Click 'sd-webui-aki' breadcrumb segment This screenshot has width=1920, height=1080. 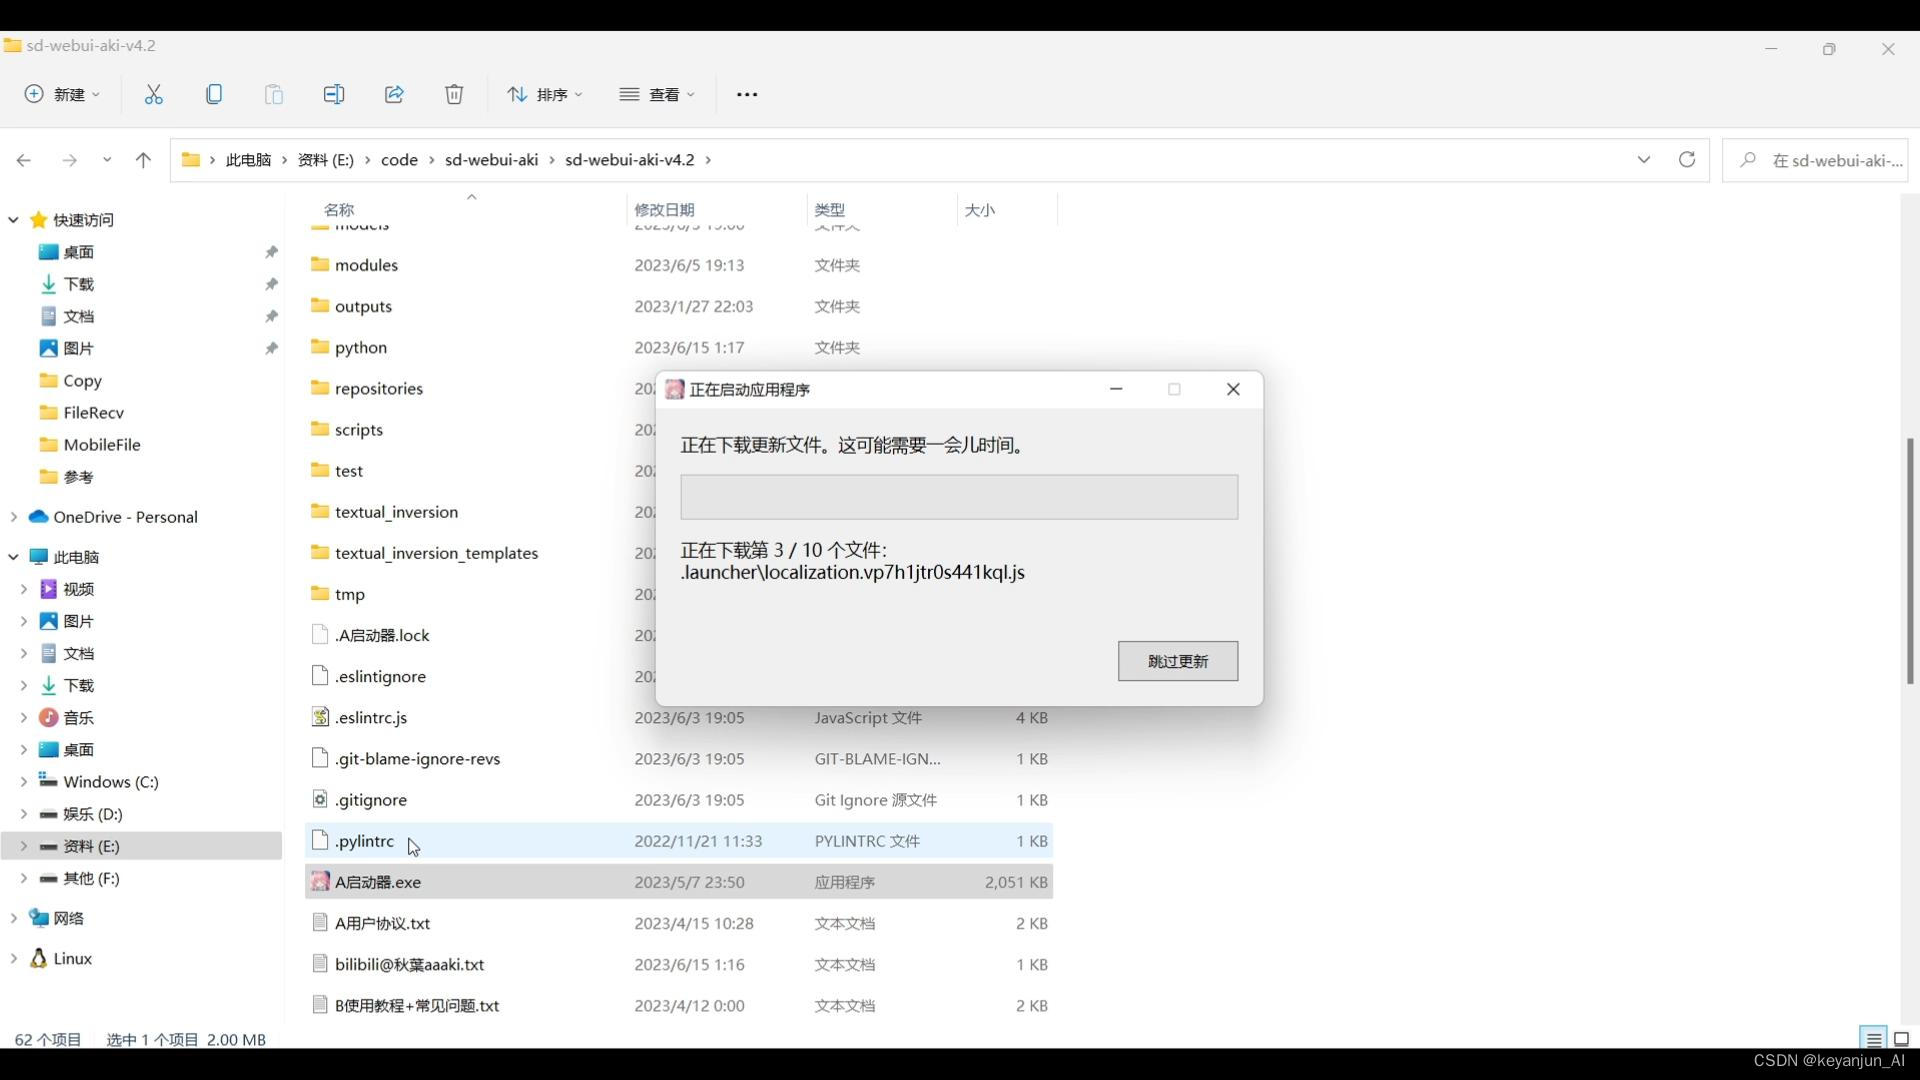pos(492,160)
